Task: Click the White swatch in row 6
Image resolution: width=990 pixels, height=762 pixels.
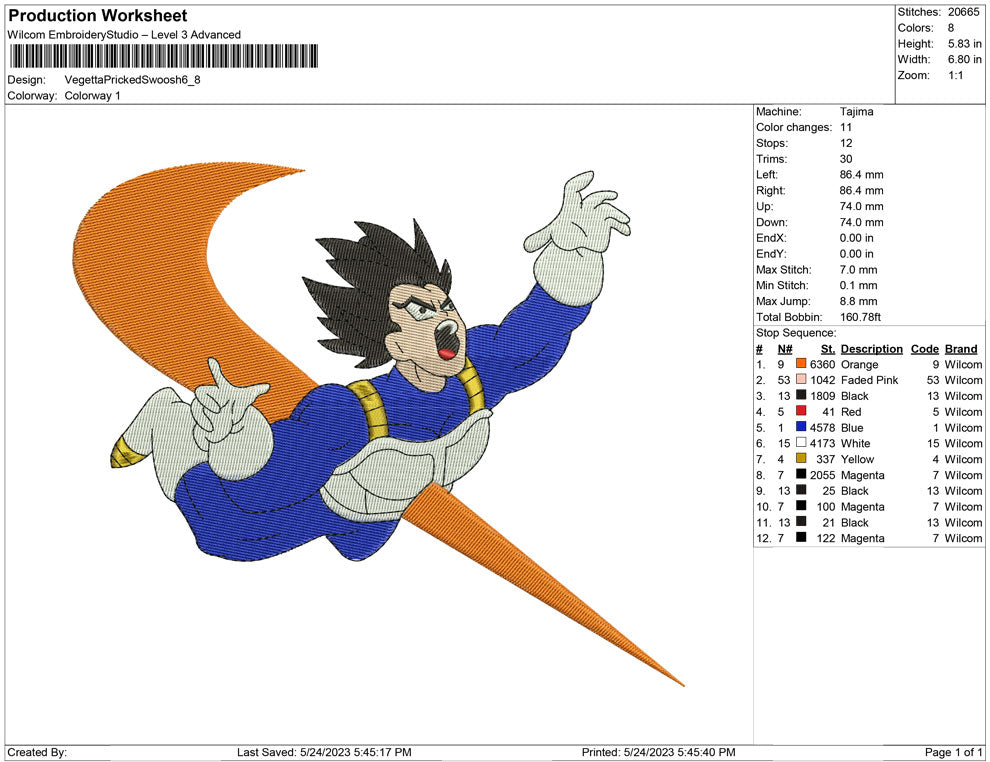Action: click(800, 443)
